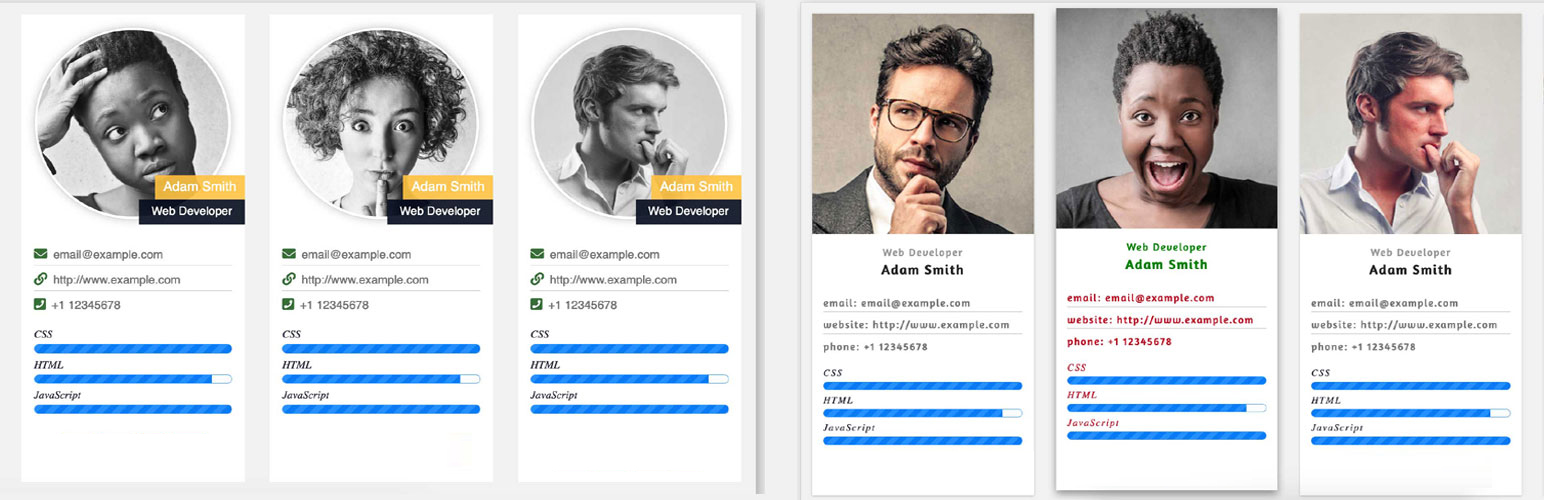This screenshot has height=500, width=1544.
Task: Click the envelope icon in the second card
Action: tap(288, 254)
